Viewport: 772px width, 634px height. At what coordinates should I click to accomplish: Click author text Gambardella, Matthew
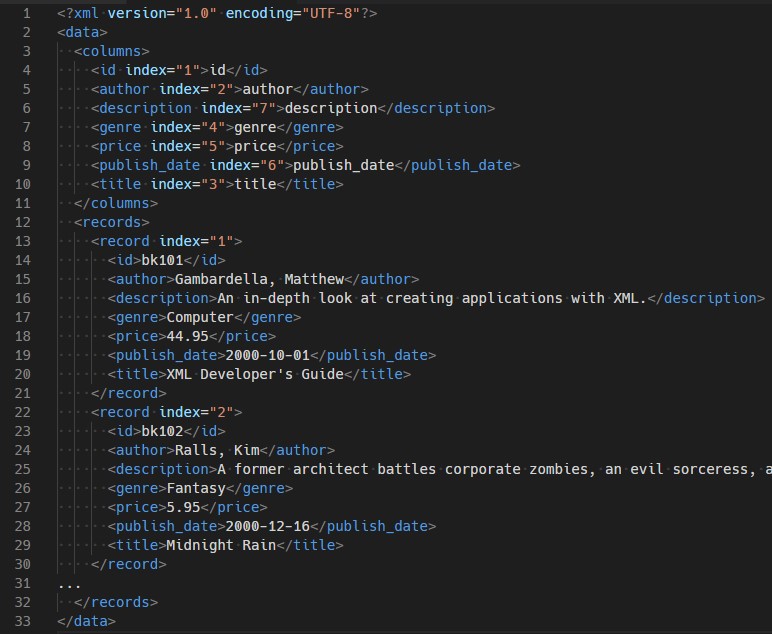tap(259, 279)
